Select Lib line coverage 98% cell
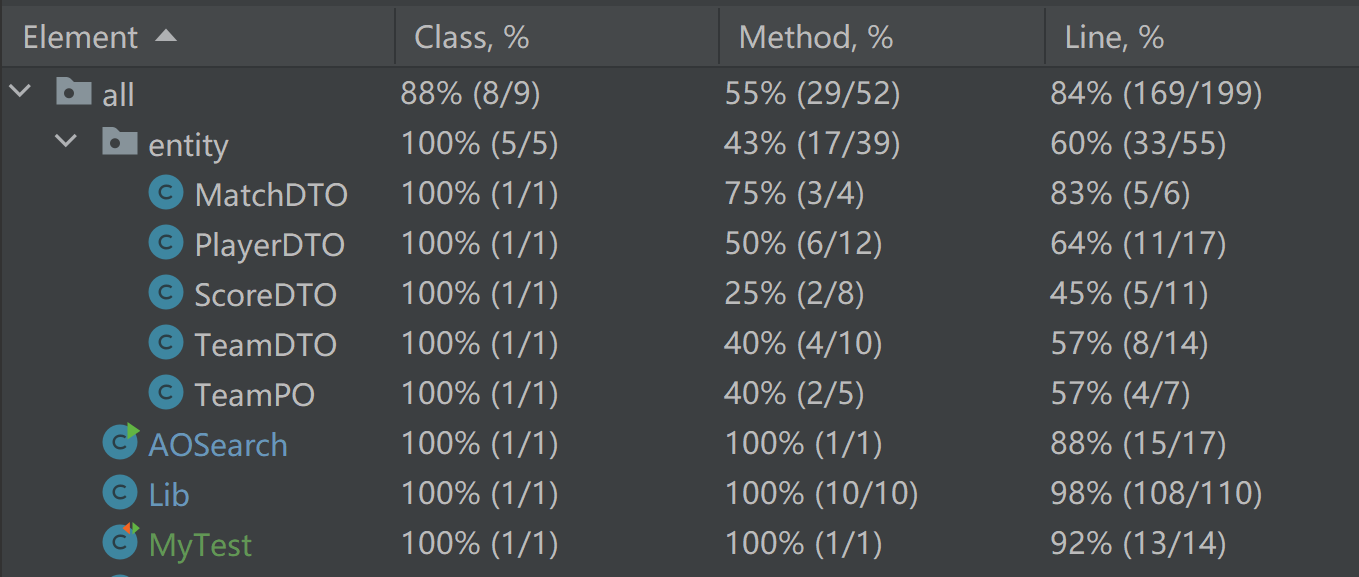1359x577 pixels. (x=1155, y=494)
